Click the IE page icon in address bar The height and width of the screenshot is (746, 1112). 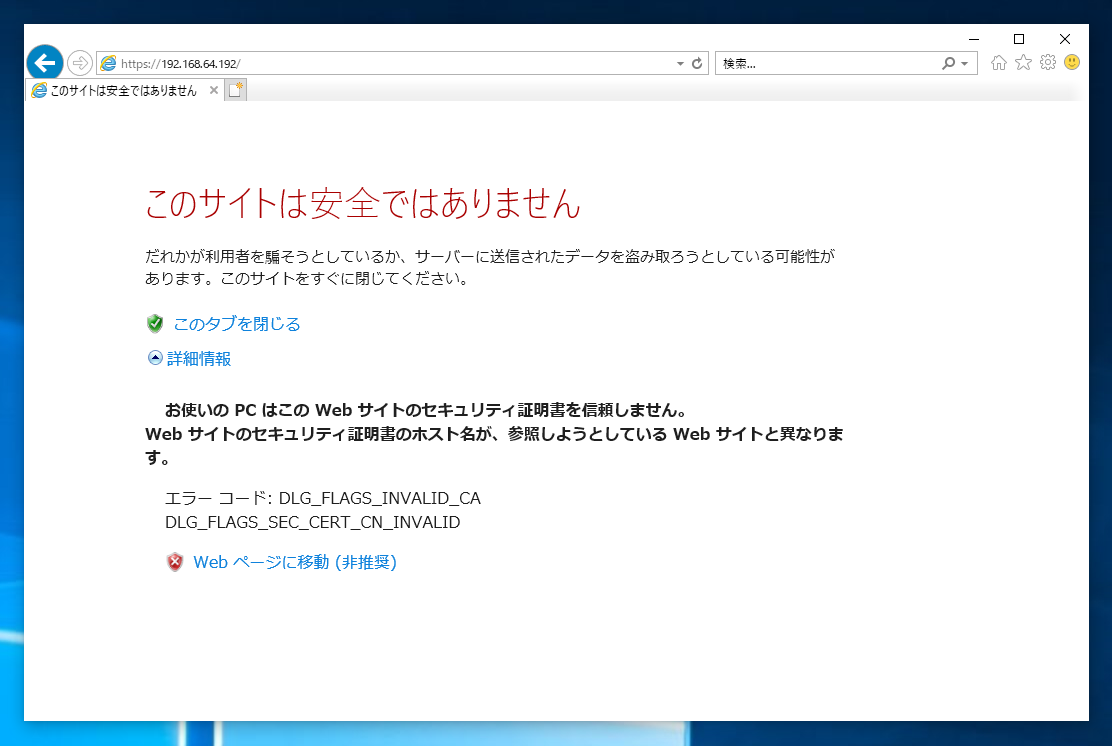tap(109, 63)
